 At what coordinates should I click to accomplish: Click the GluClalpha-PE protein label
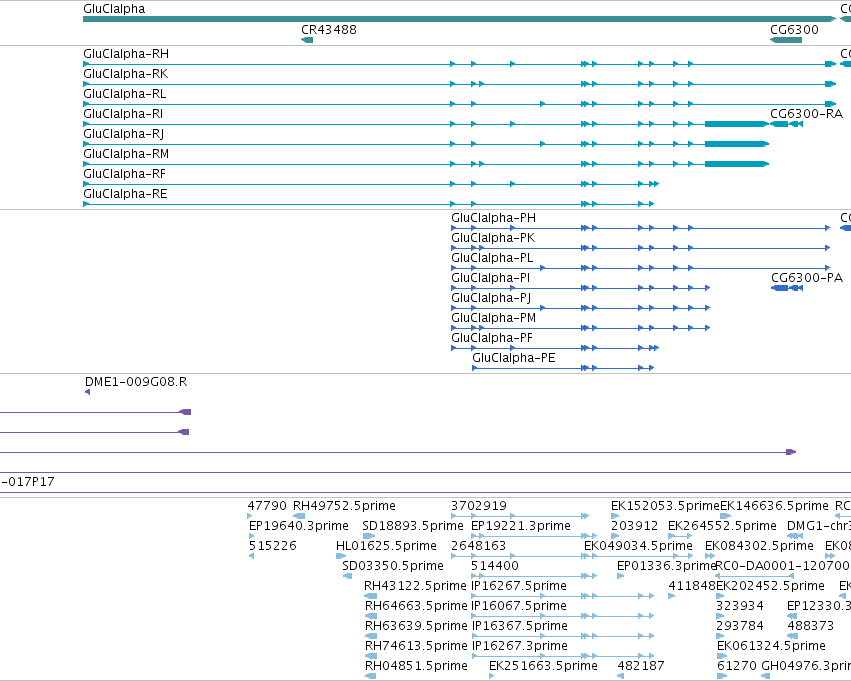(513, 358)
